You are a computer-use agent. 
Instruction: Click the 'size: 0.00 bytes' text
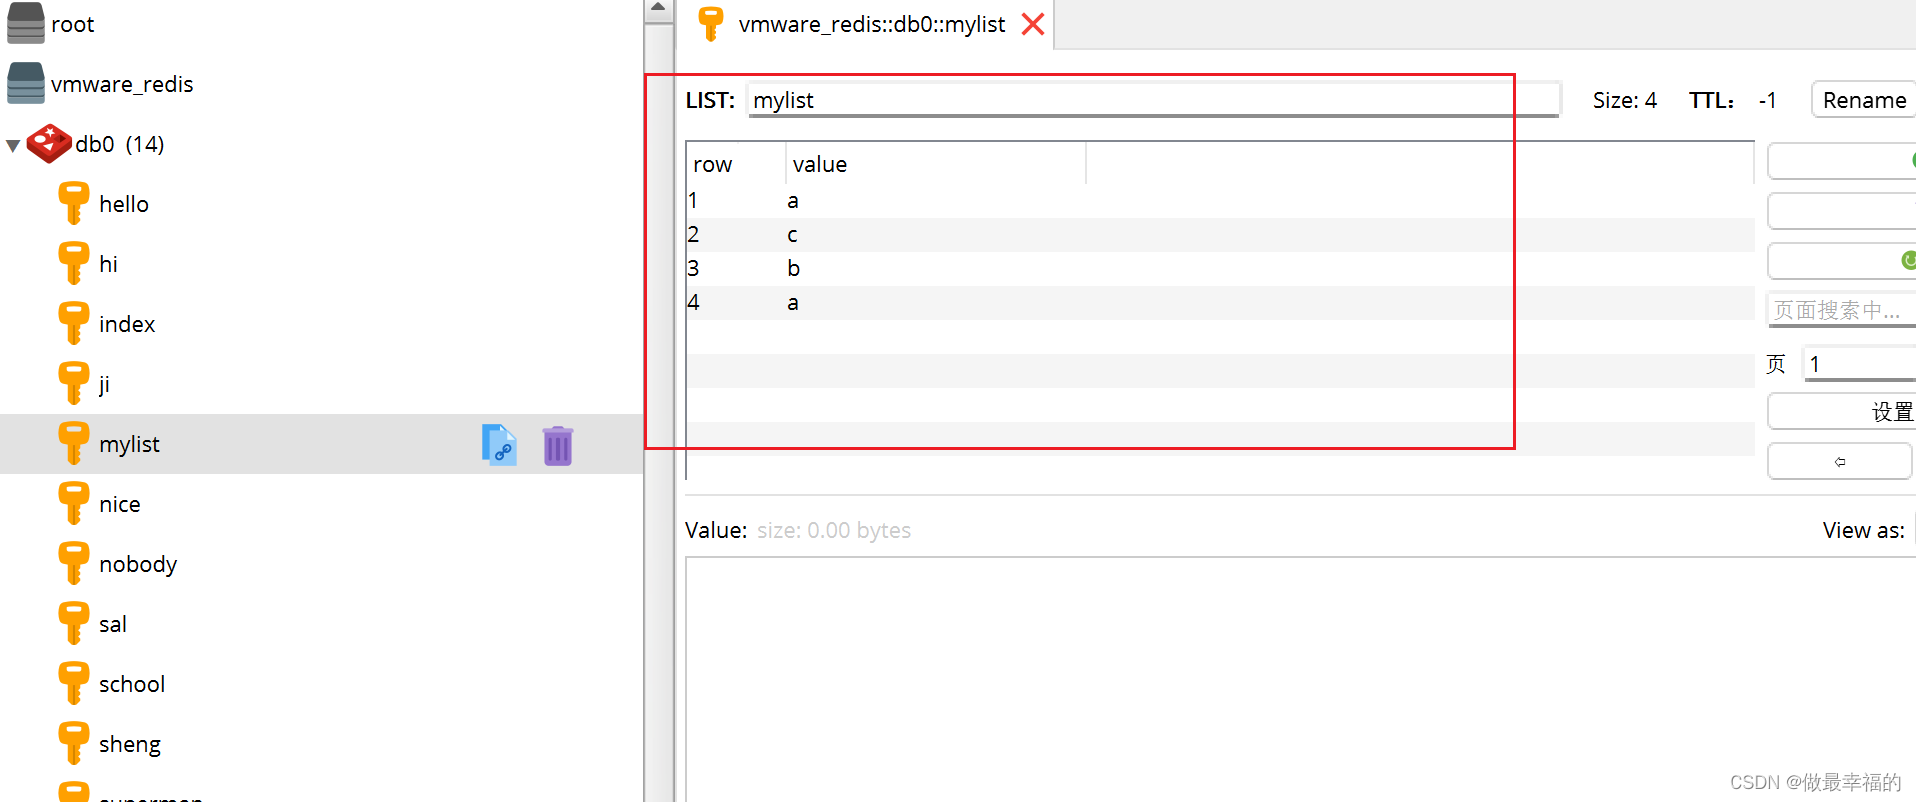click(834, 530)
